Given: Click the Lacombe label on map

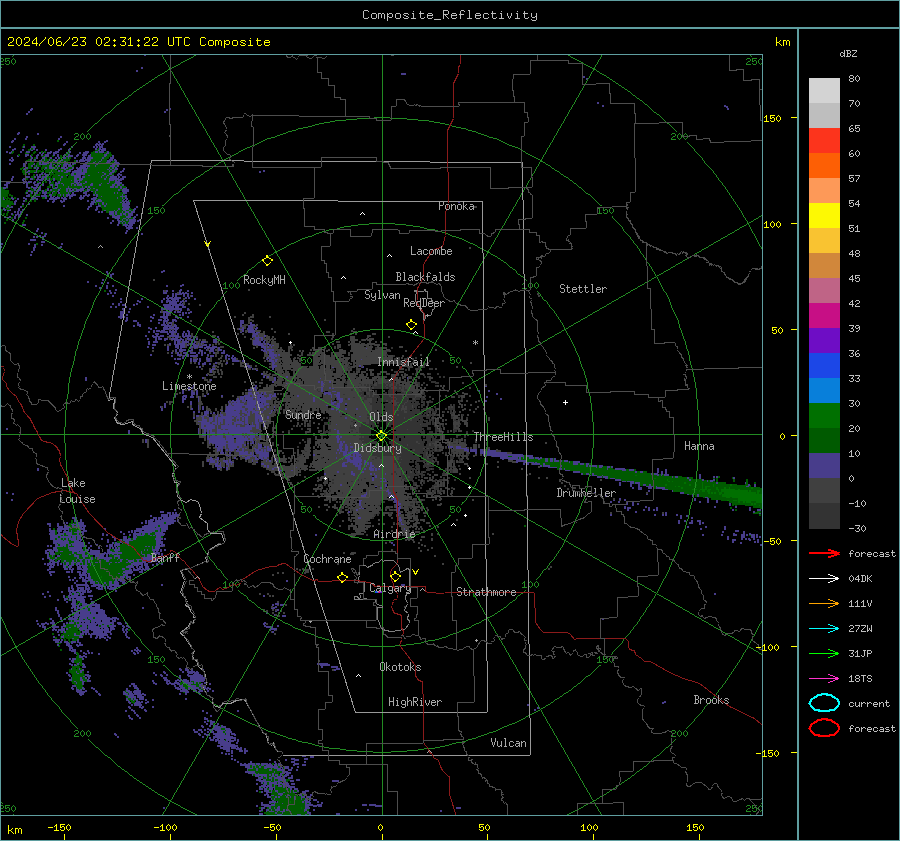Looking at the screenshot, I should coord(431,251).
